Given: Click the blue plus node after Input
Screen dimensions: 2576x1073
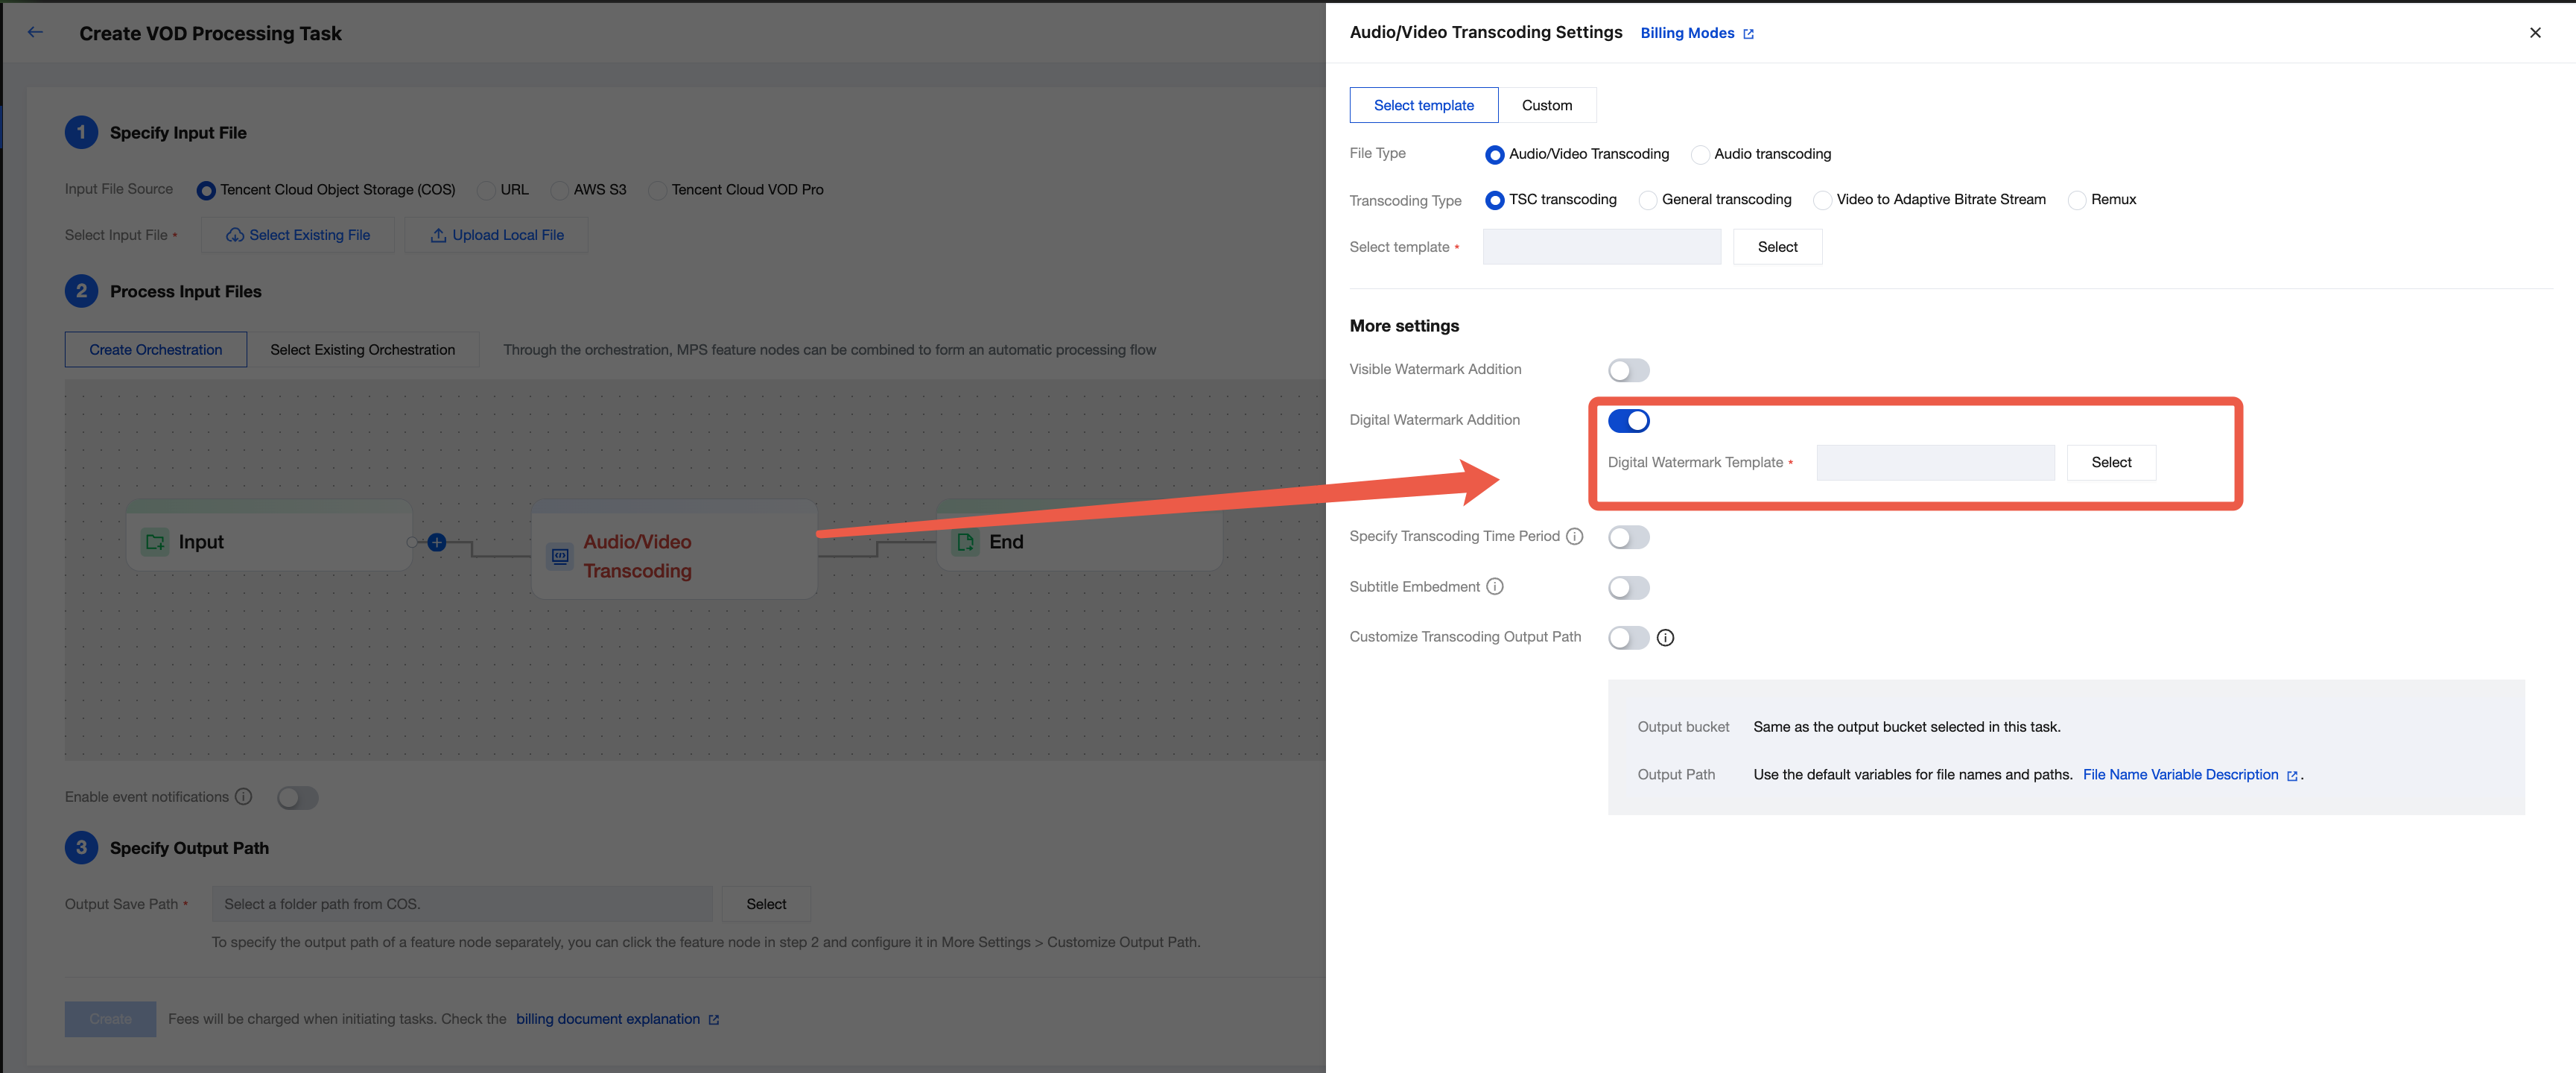Looking at the screenshot, I should coord(437,542).
